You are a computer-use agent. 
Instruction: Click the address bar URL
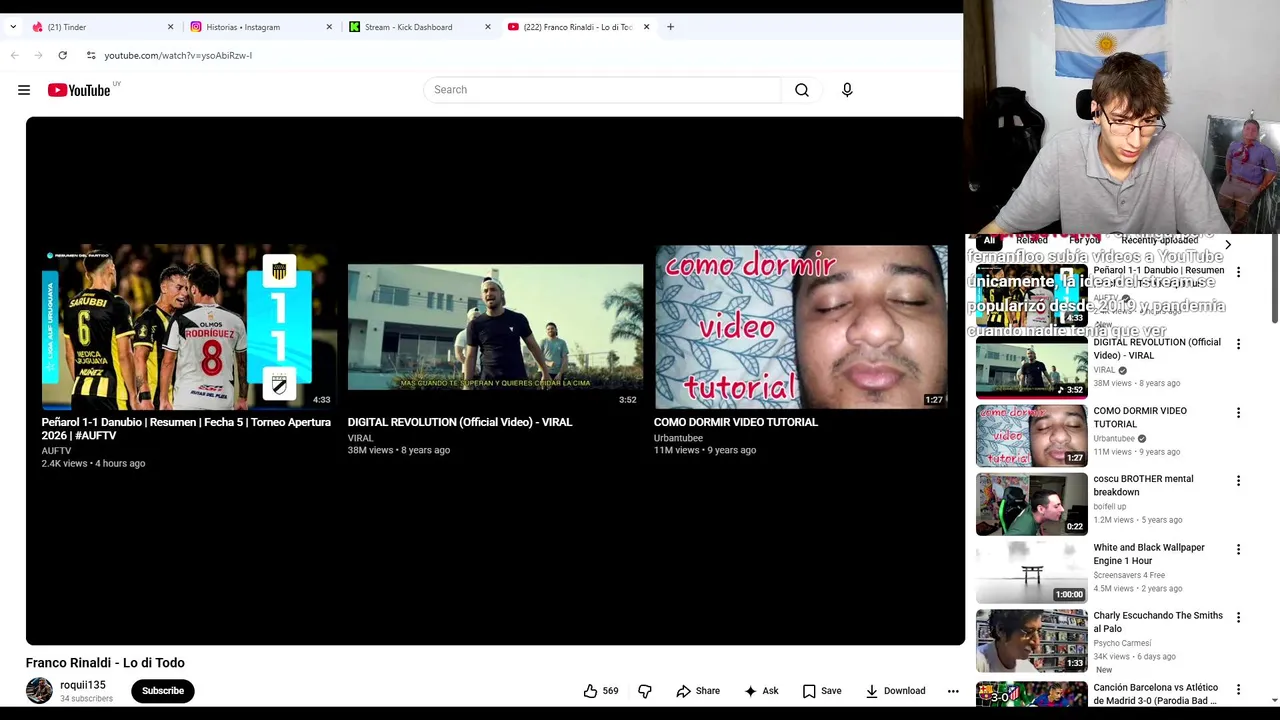tap(178, 55)
